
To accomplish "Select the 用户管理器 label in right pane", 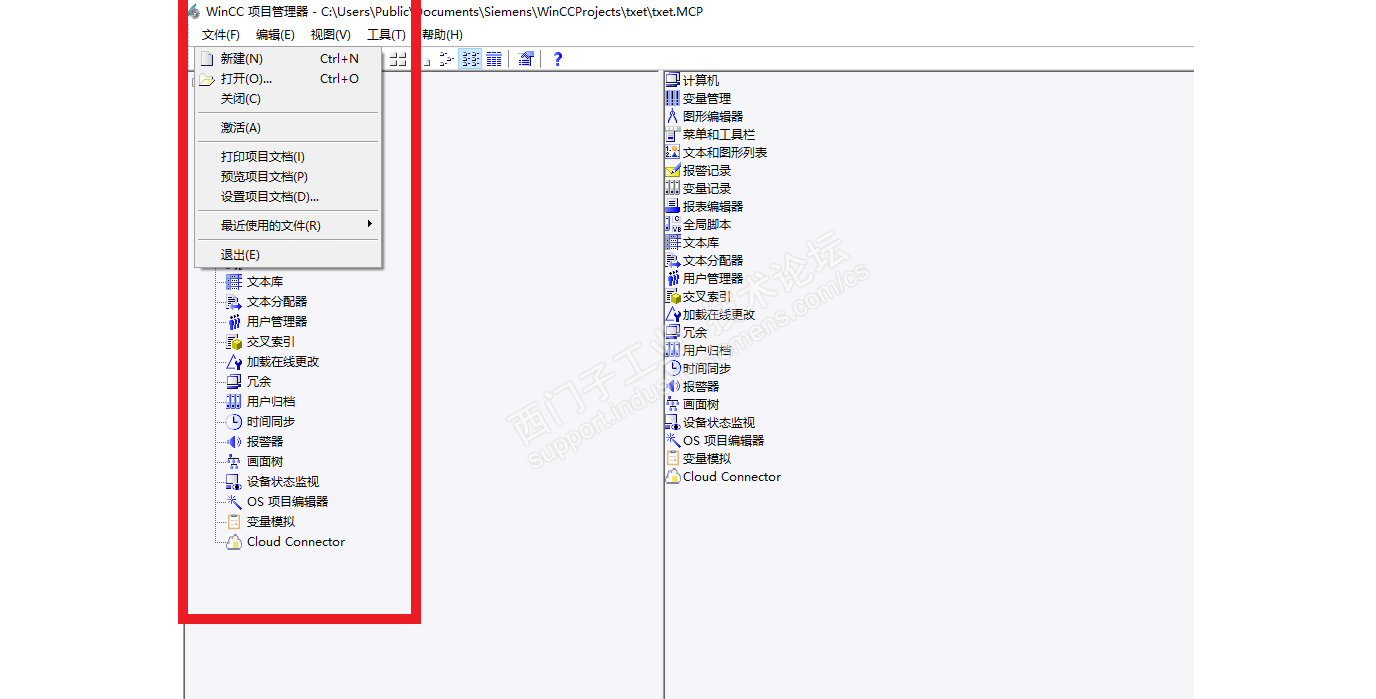I will pyautogui.click(x=713, y=279).
